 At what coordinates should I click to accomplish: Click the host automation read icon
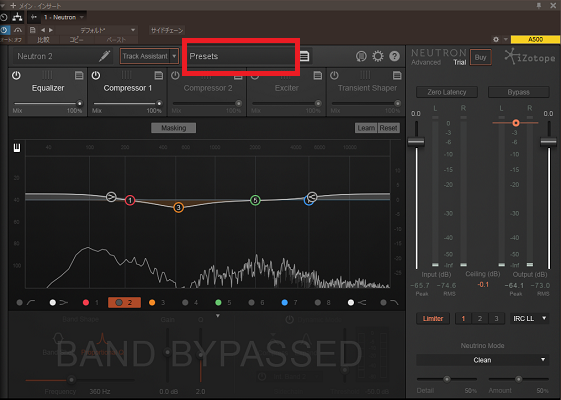click(18, 30)
